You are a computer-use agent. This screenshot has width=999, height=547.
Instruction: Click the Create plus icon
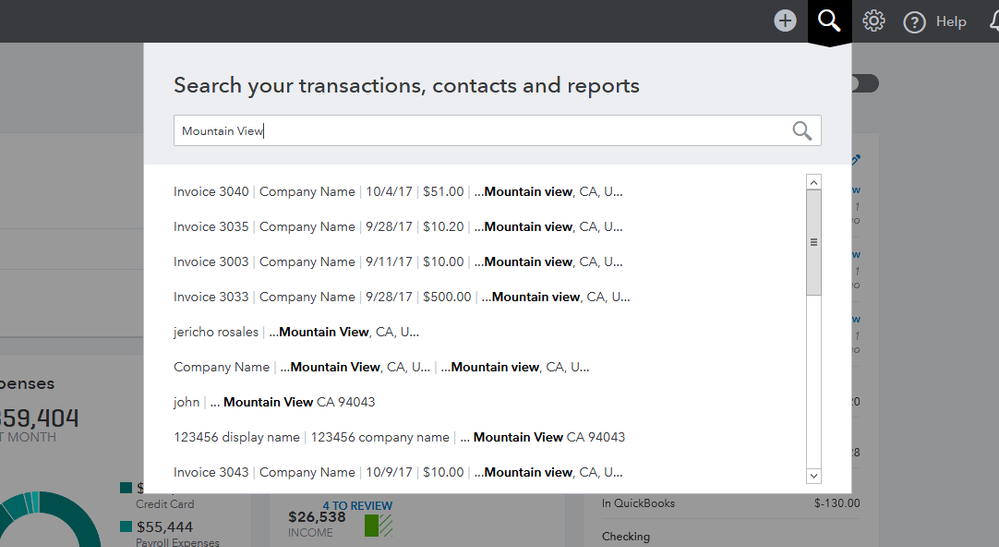pos(785,21)
